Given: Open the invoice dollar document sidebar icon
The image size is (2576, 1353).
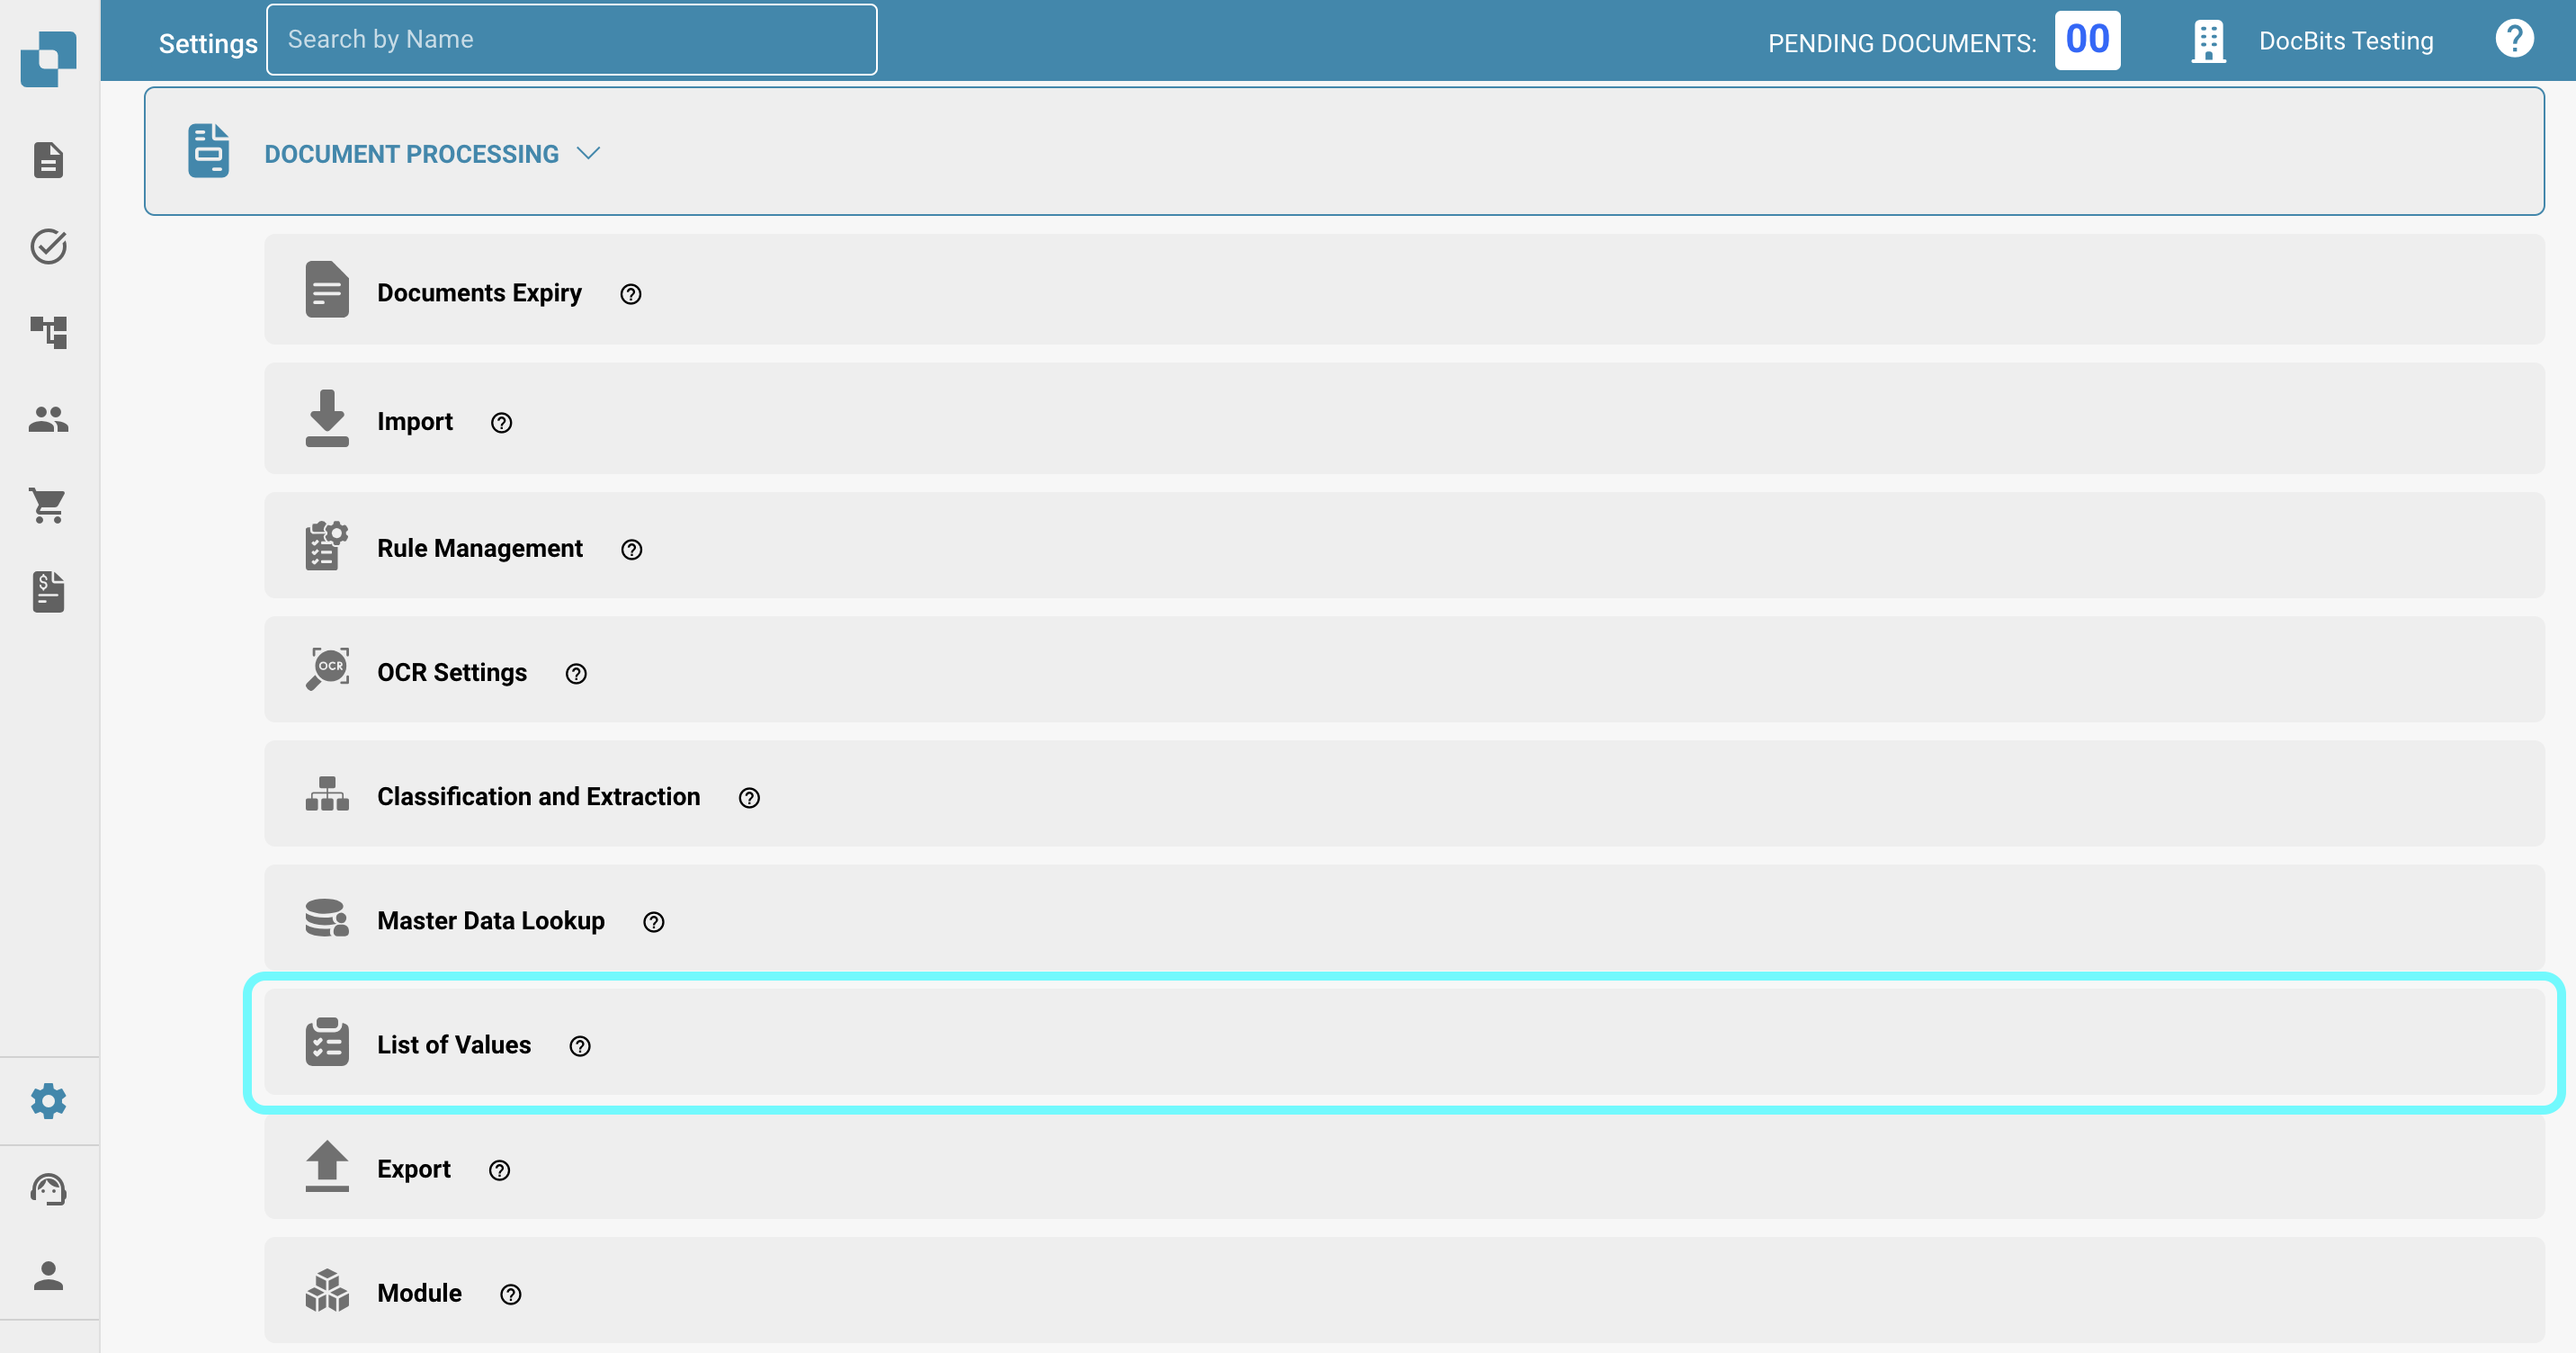Looking at the screenshot, I should pyautogui.click(x=48, y=592).
